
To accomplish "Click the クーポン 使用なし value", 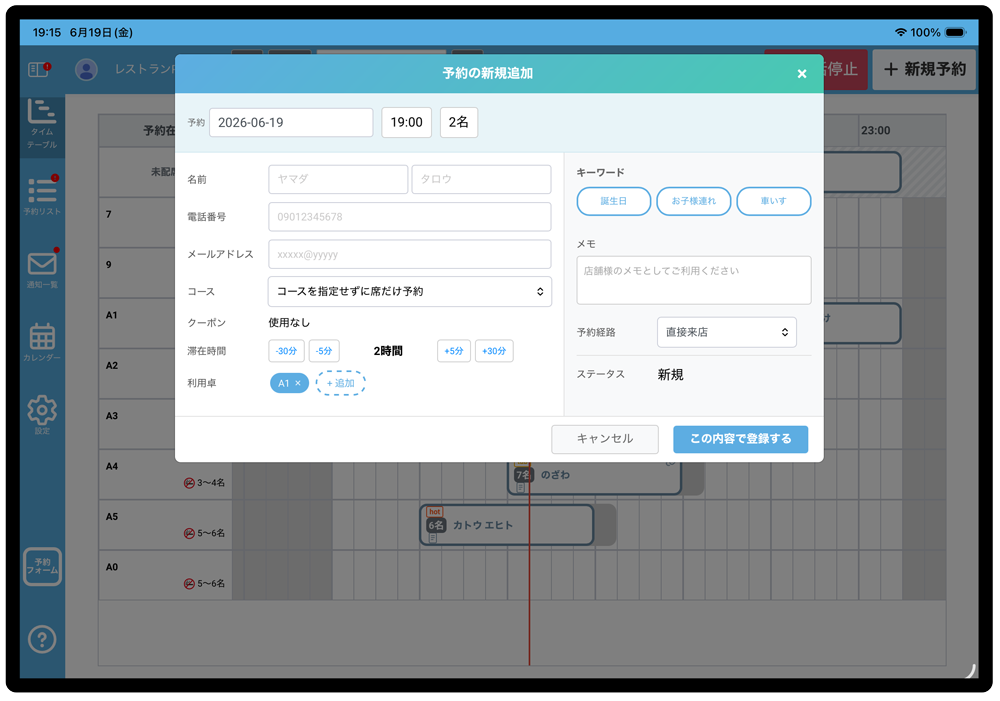I will point(289,323).
